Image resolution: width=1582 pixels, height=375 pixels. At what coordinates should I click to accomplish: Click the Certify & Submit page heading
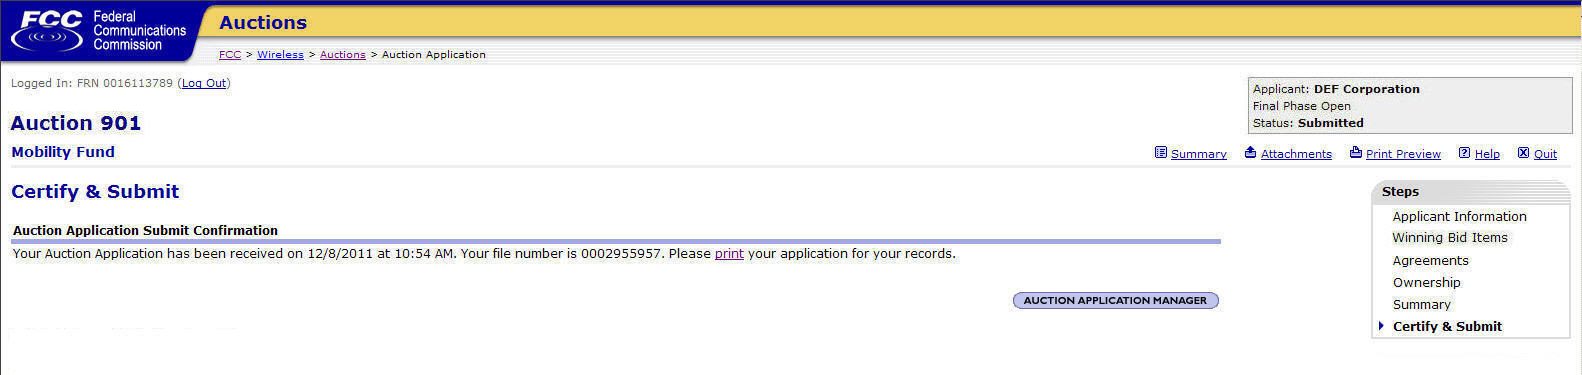click(95, 191)
